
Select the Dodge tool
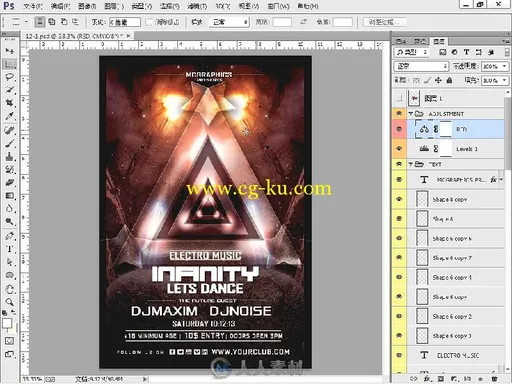tap(9, 222)
